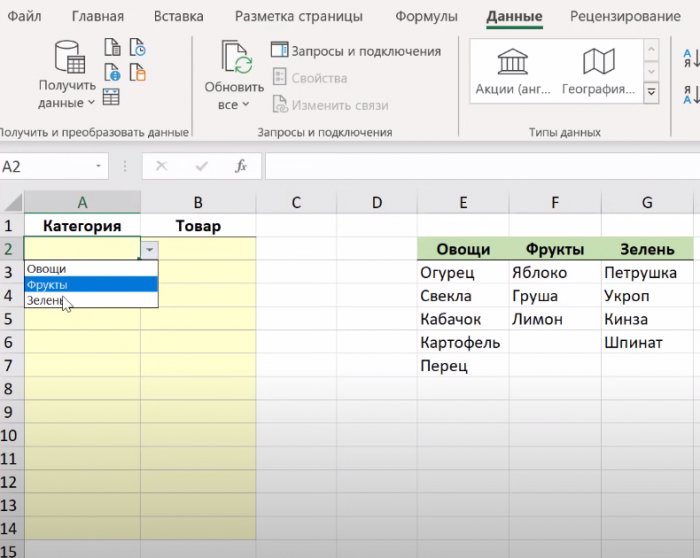Click the From Table/Range icon
The height and width of the screenshot is (558, 700).
click(x=111, y=97)
